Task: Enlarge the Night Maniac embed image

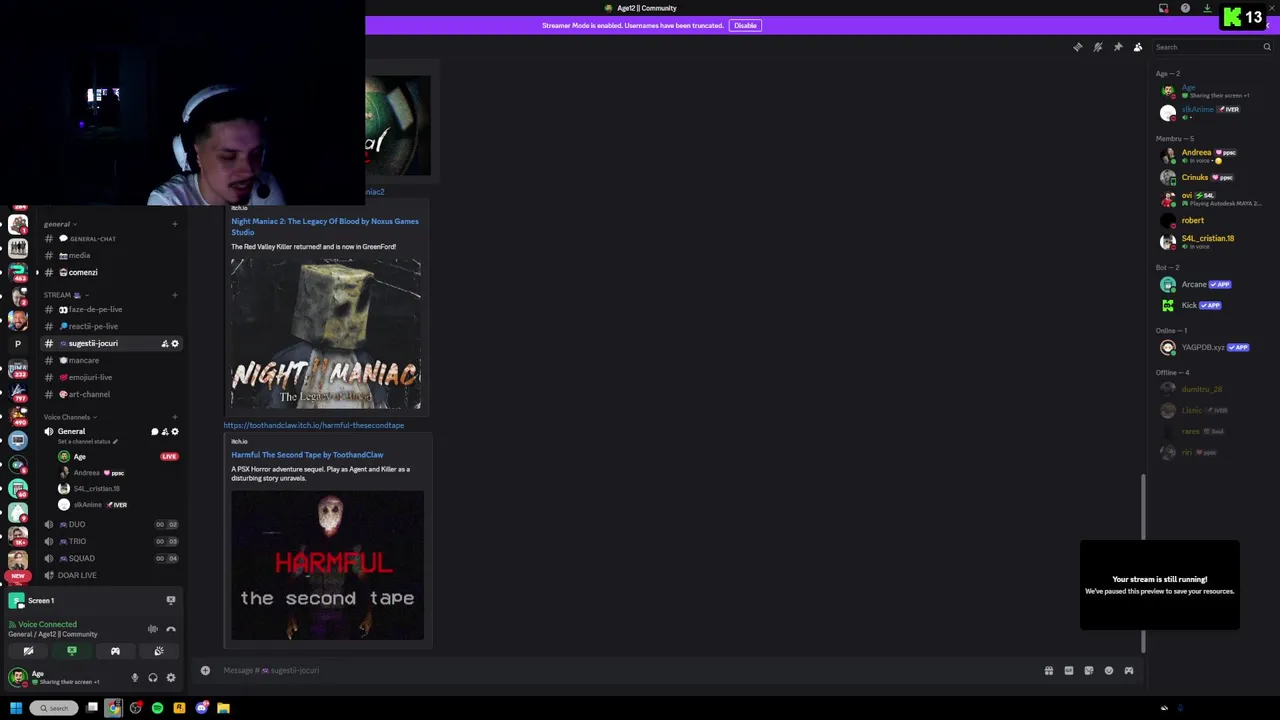Action: [326, 333]
